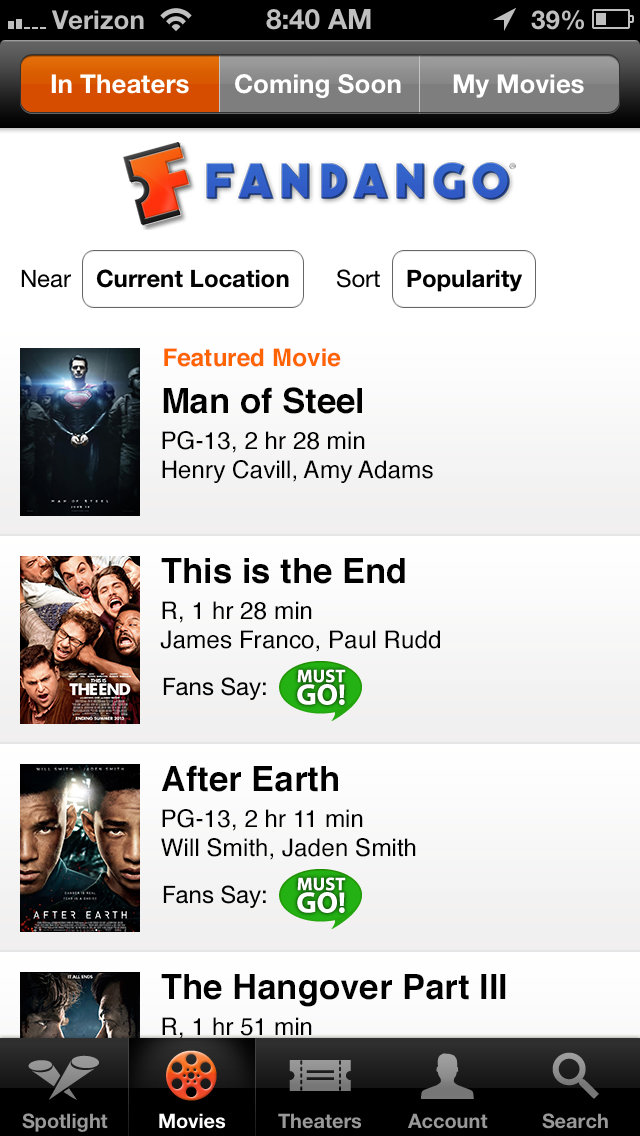640x1136 pixels.
Task: Tap the Must Go badge for After Earth
Action: click(320, 897)
